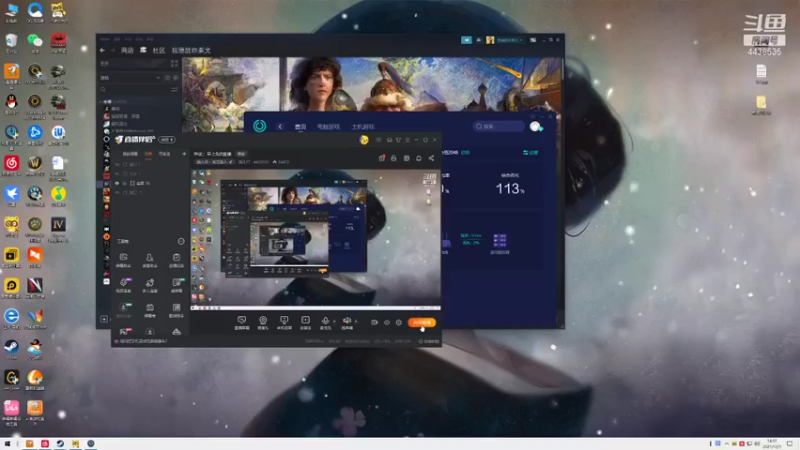Click the teal button in Steam title bar
This screenshot has width=800, height=450.
point(466,40)
